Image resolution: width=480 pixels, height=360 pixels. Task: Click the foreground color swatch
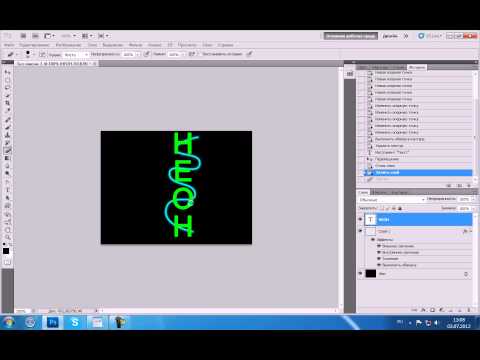(x=6, y=251)
